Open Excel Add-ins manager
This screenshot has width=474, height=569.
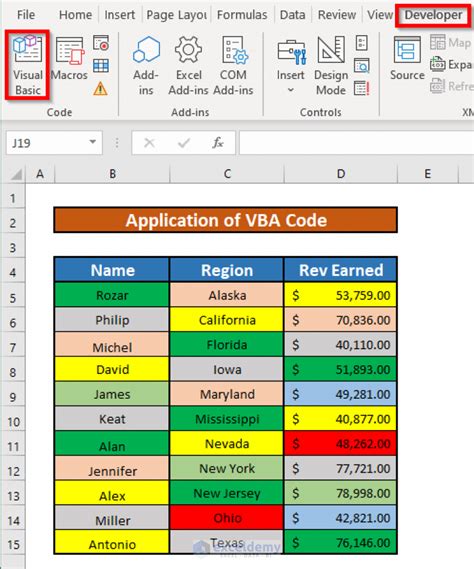pyautogui.click(x=188, y=65)
